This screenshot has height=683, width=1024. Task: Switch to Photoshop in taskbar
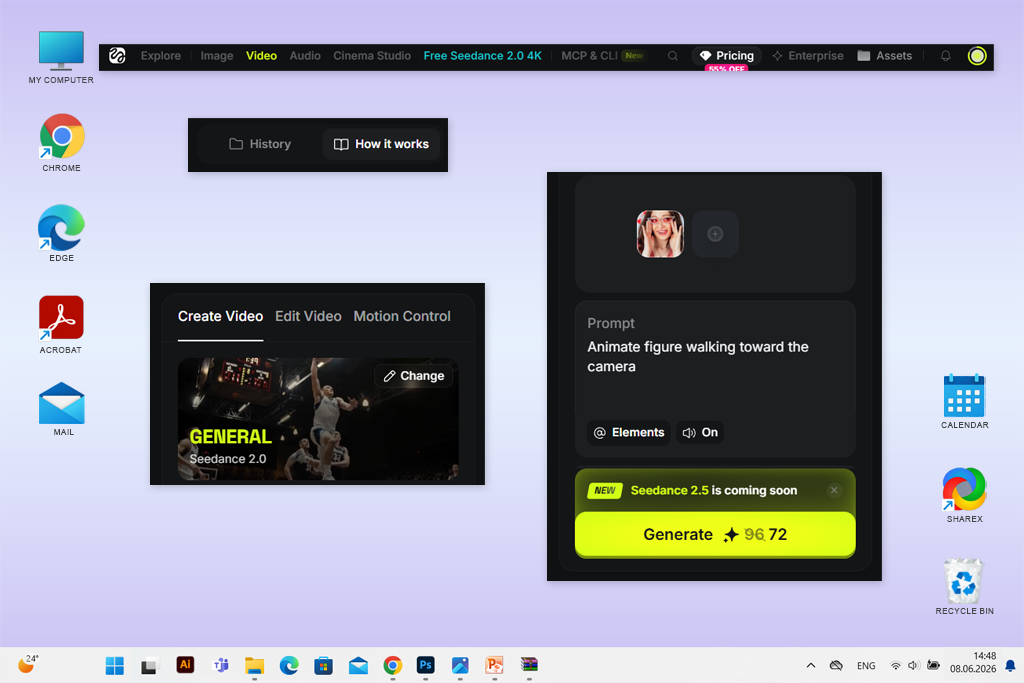coord(426,665)
